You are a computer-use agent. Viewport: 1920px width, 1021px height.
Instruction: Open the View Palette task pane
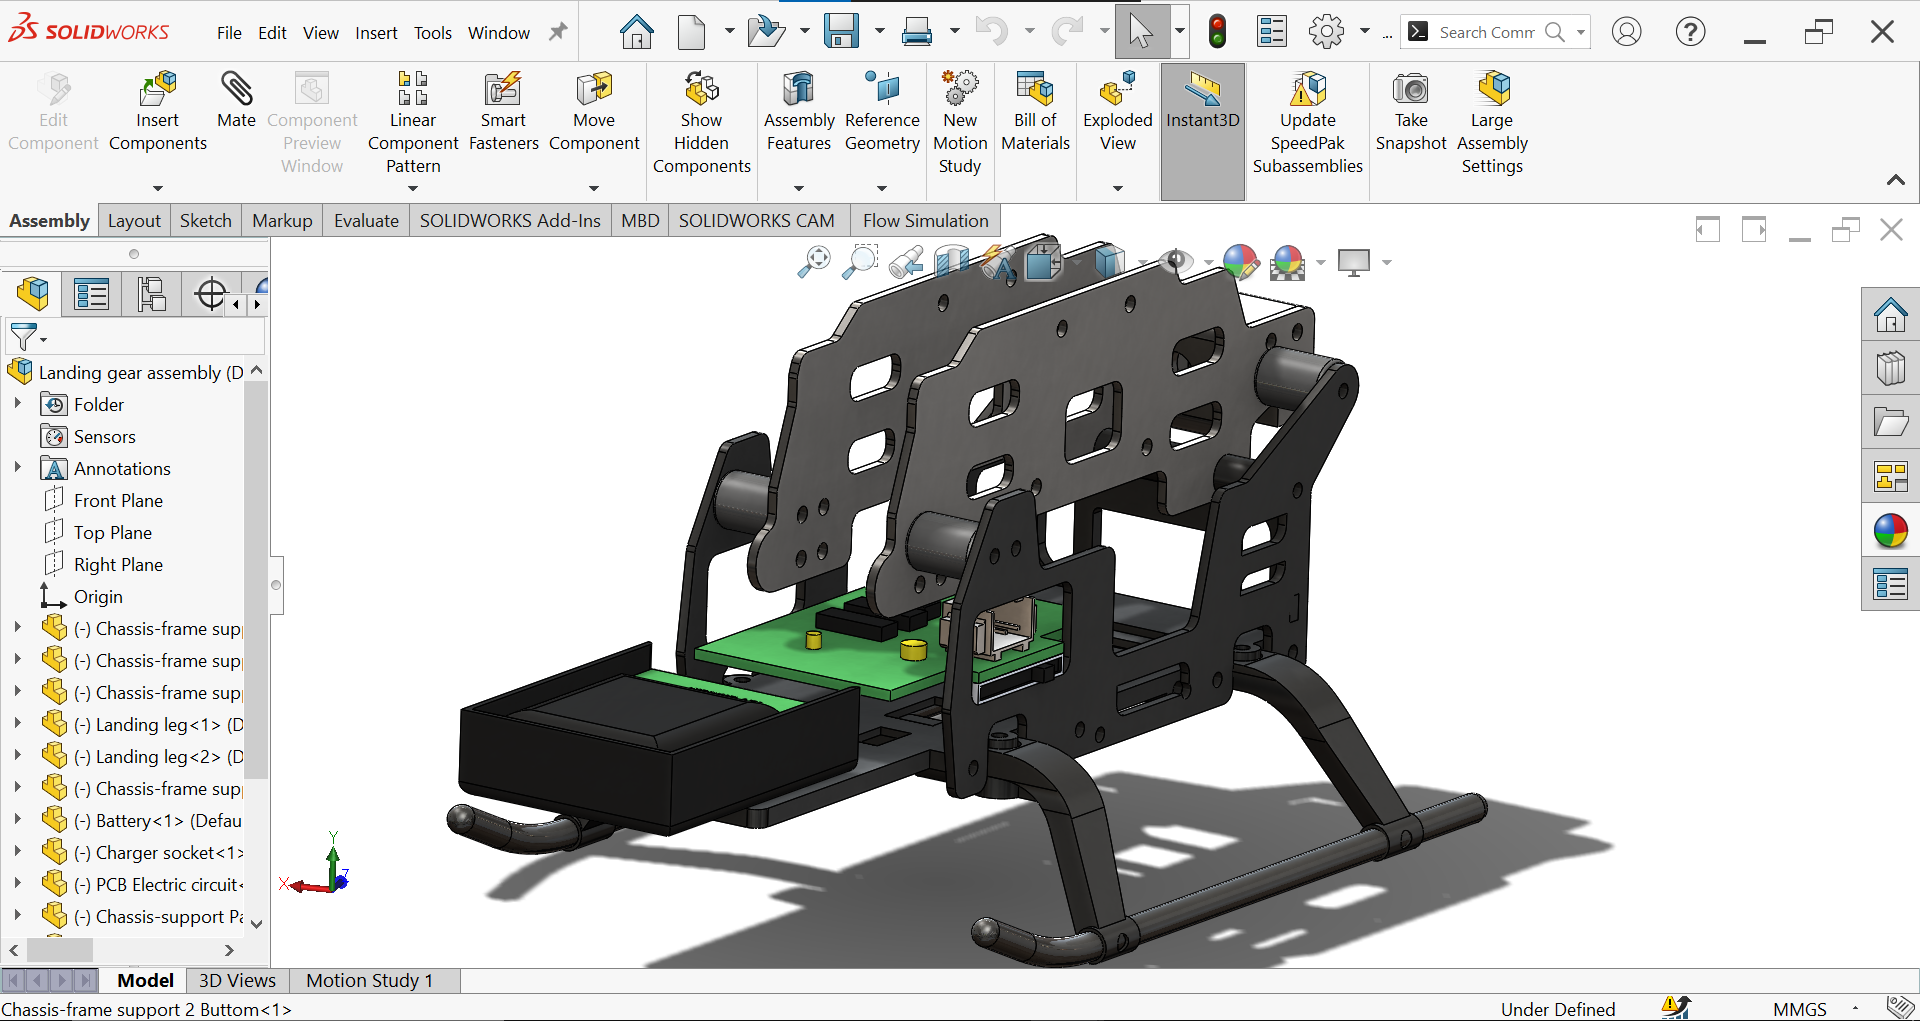1890,477
